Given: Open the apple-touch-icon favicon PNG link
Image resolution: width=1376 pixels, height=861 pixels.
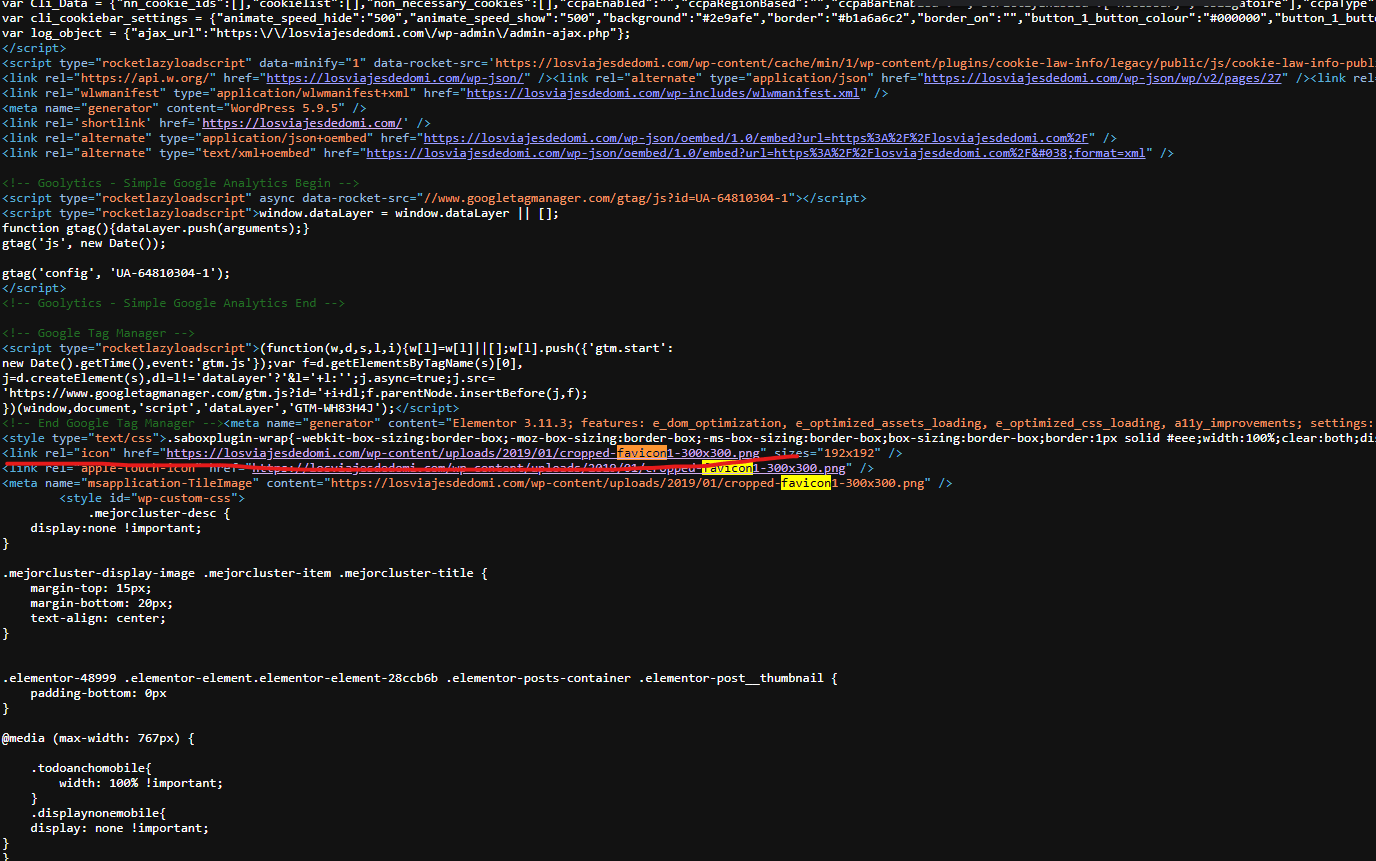Looking at the screenshot, I should pyautogui.click(x=549, y=468).
